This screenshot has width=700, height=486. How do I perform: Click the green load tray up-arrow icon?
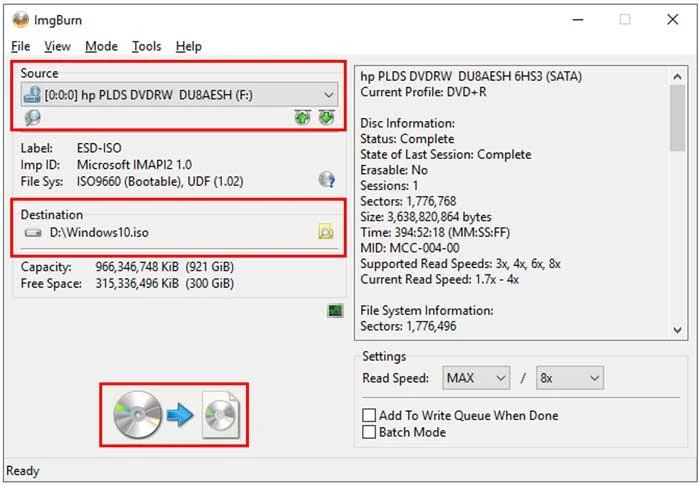(x=303, y=118)
